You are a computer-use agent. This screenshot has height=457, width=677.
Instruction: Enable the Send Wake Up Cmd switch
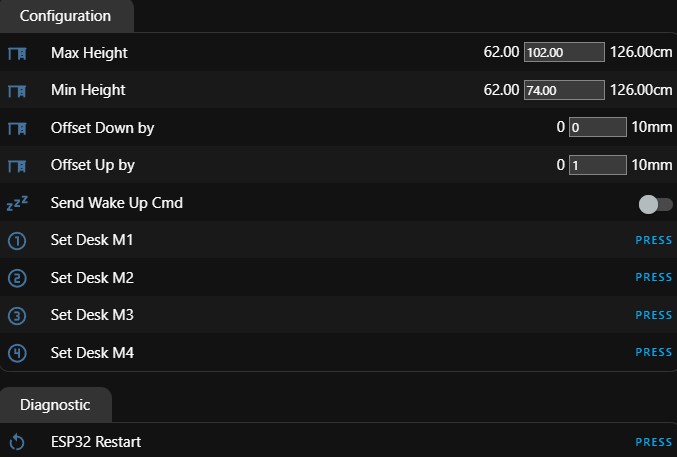pos(655,204)
